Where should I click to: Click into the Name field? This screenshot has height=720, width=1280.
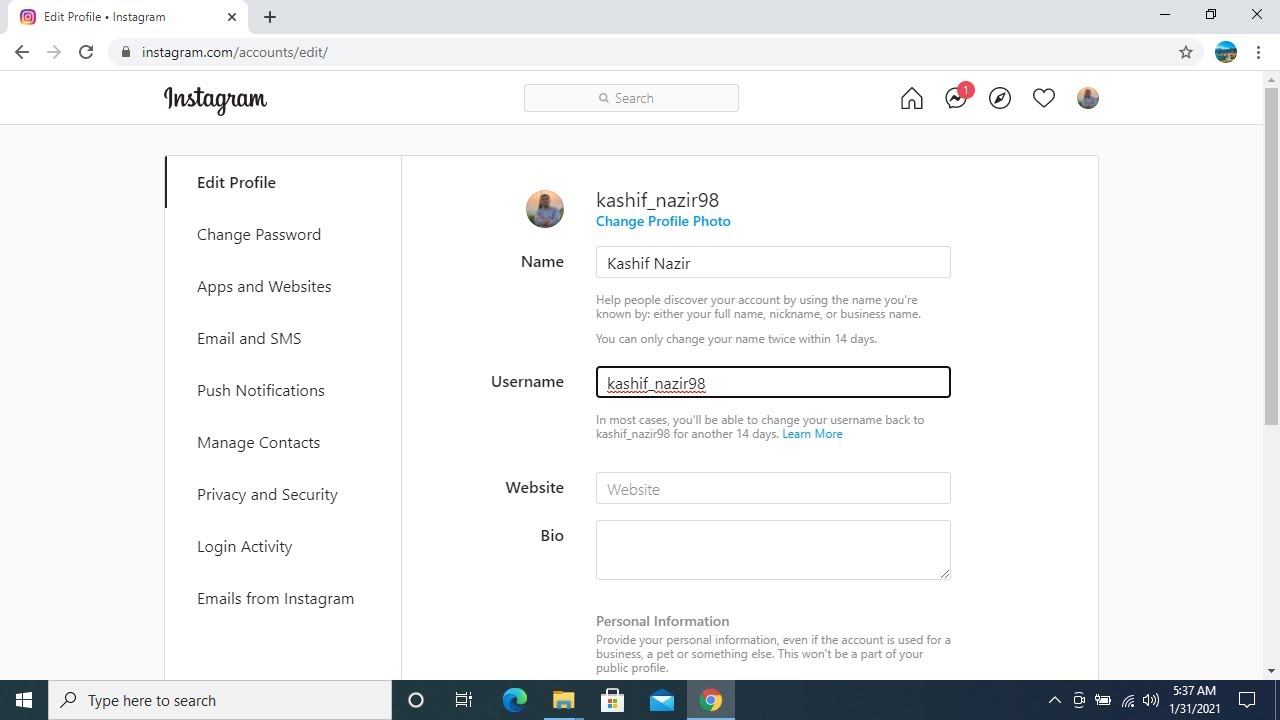773,262
